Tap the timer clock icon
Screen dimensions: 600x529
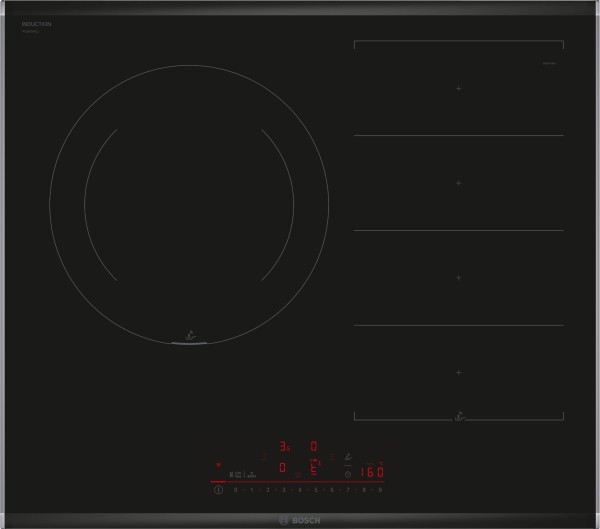click(x=348, y=473)
